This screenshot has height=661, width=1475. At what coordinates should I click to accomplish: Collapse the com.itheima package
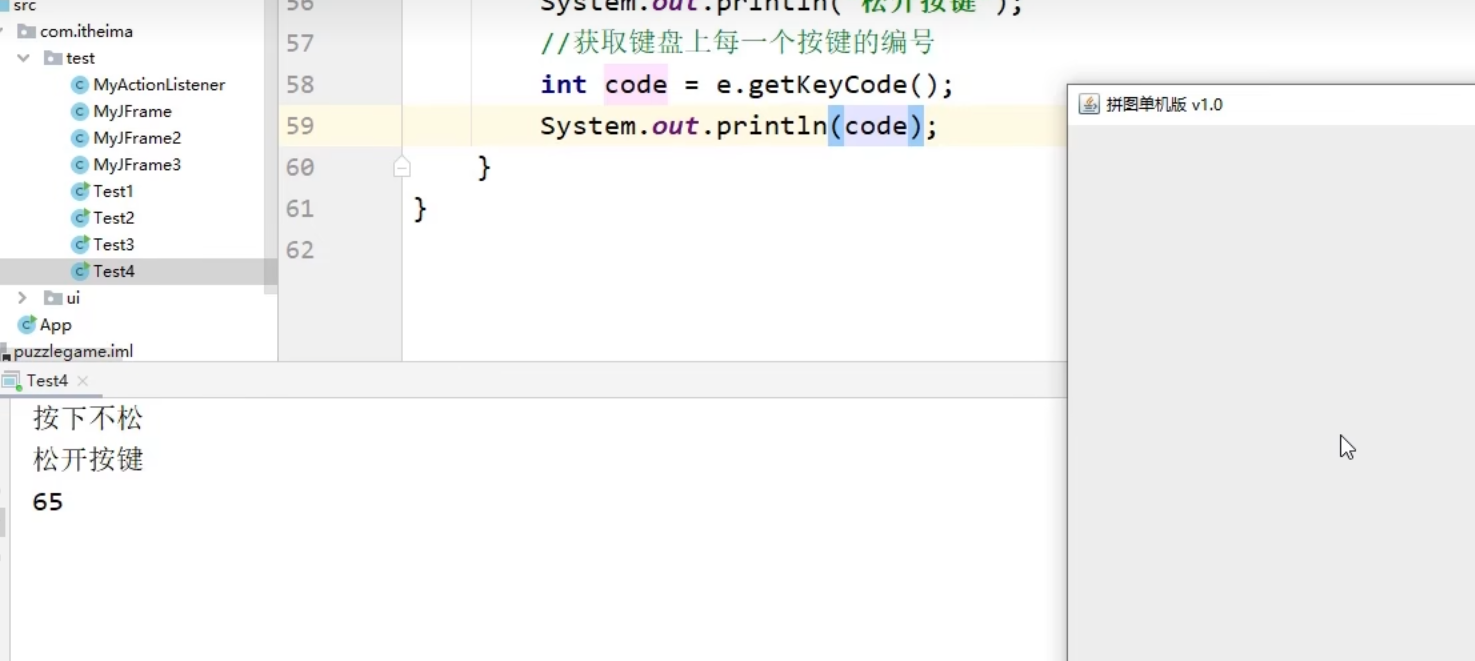click(x=3, y=32)
